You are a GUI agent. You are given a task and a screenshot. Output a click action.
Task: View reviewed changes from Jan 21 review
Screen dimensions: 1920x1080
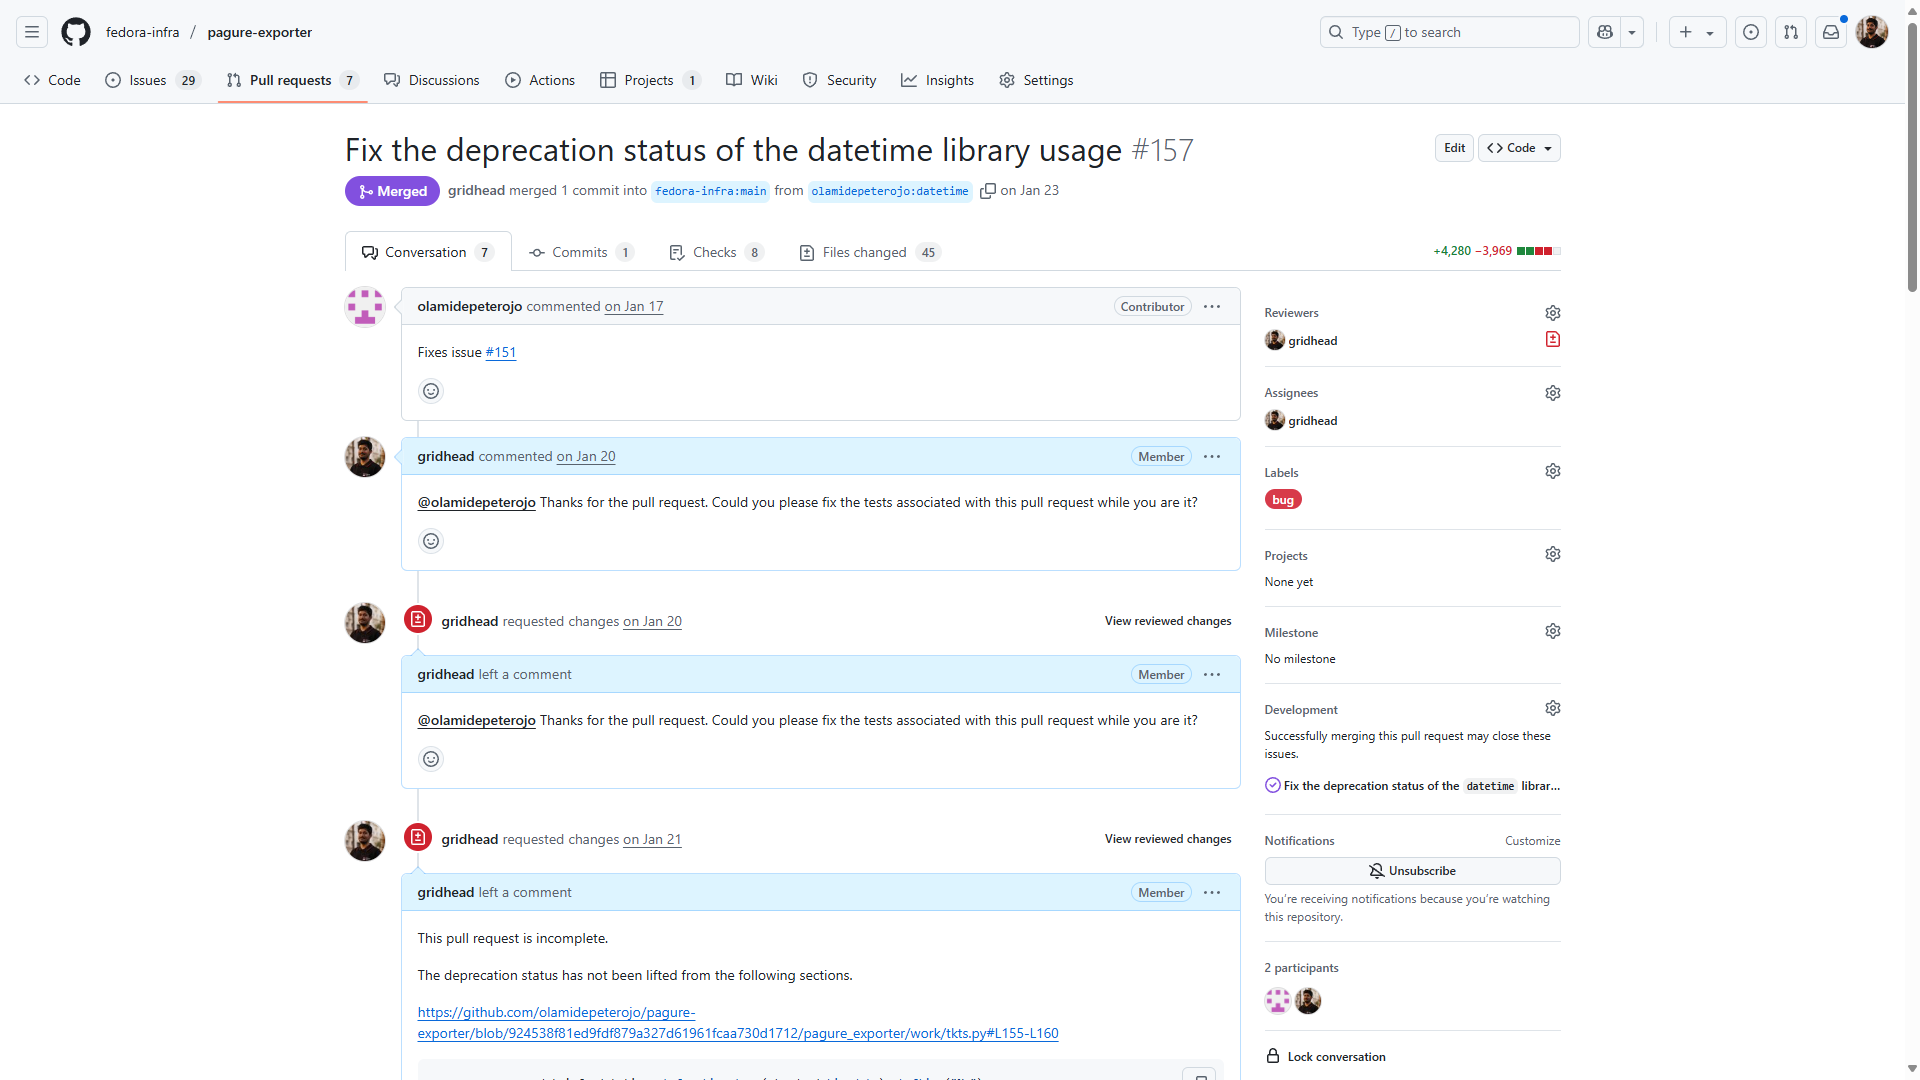coord(1168,839)
